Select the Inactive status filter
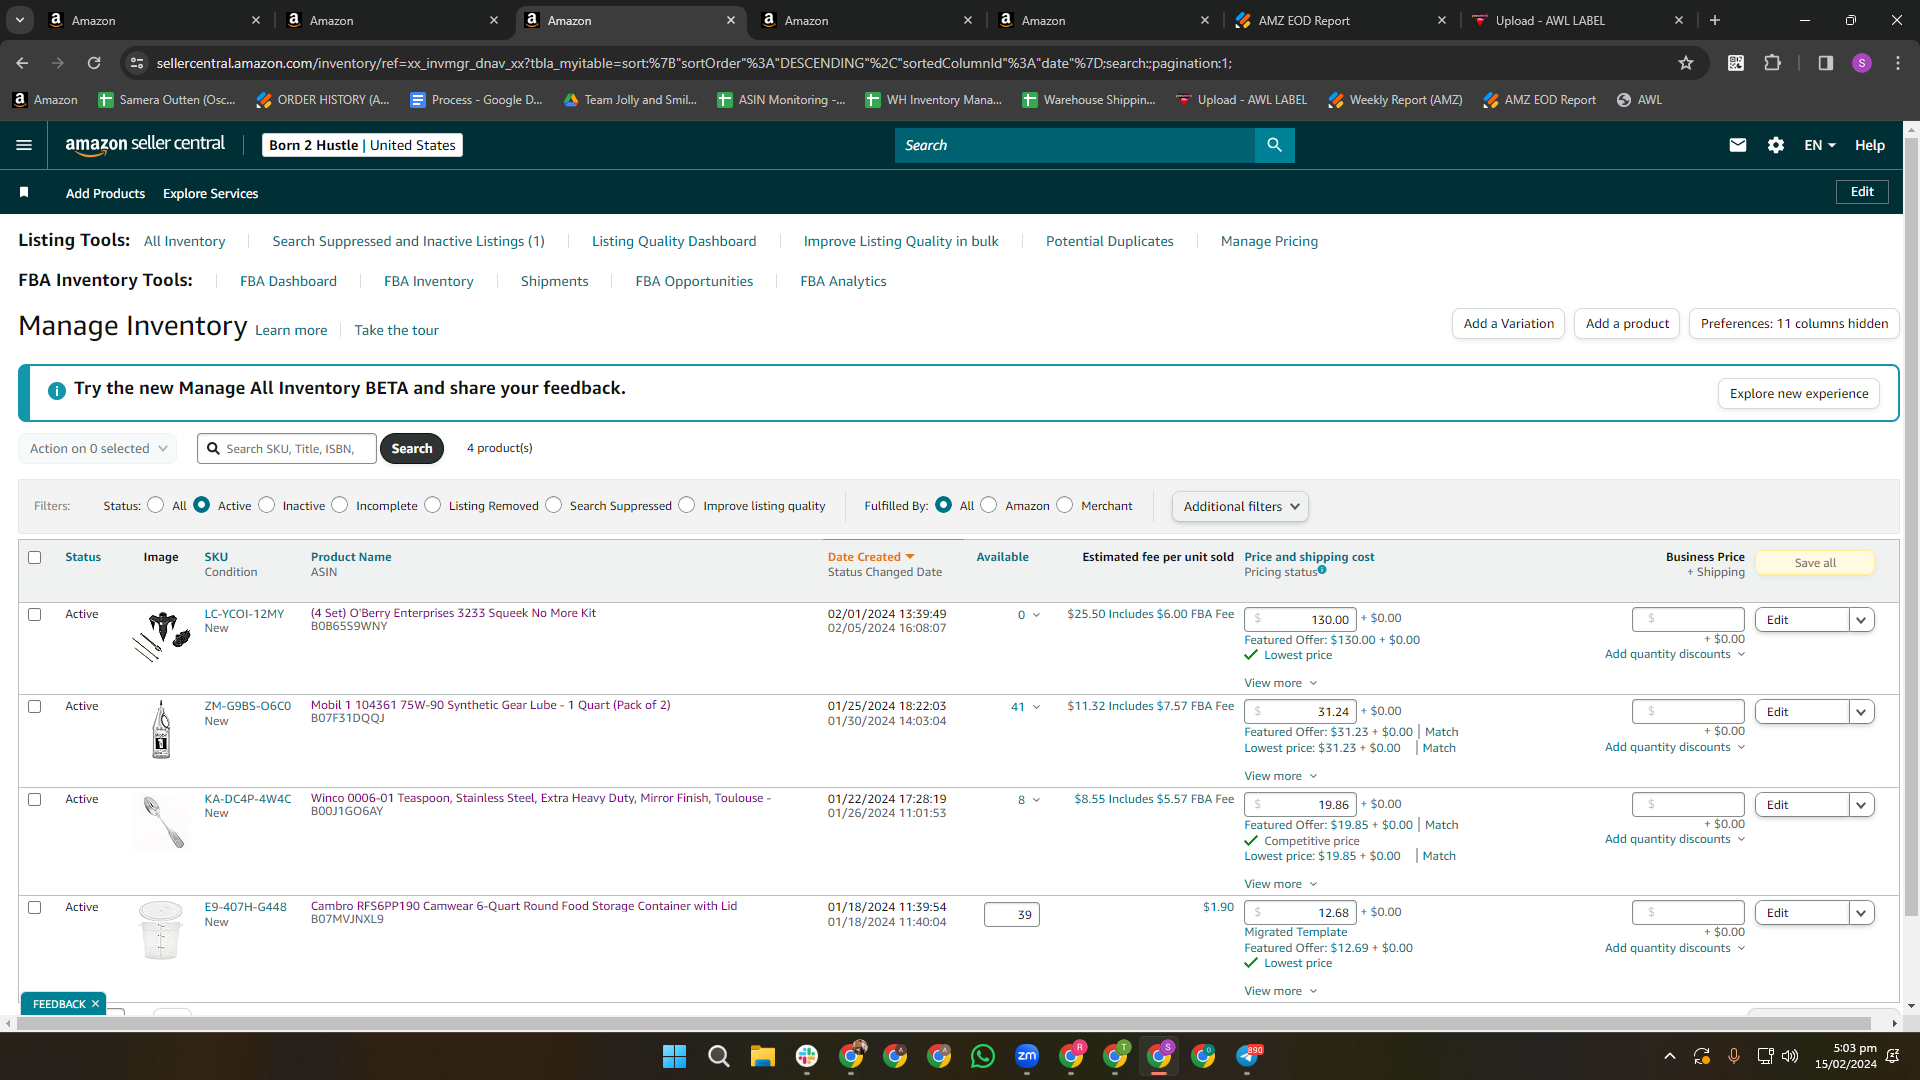This screenshot has height=1080, width=1920. click(267, 505)
